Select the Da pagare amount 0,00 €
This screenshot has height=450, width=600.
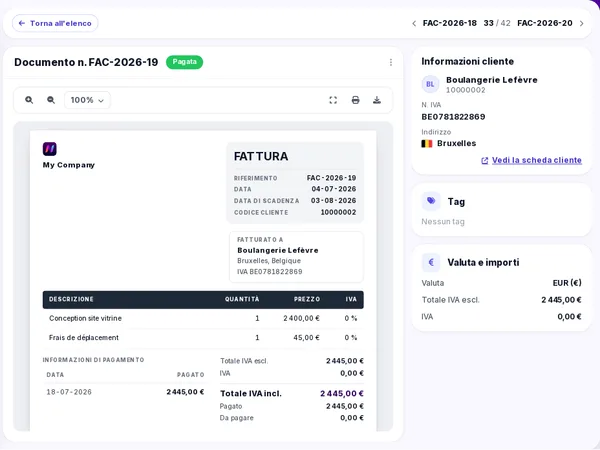click(x=352, y=418)
